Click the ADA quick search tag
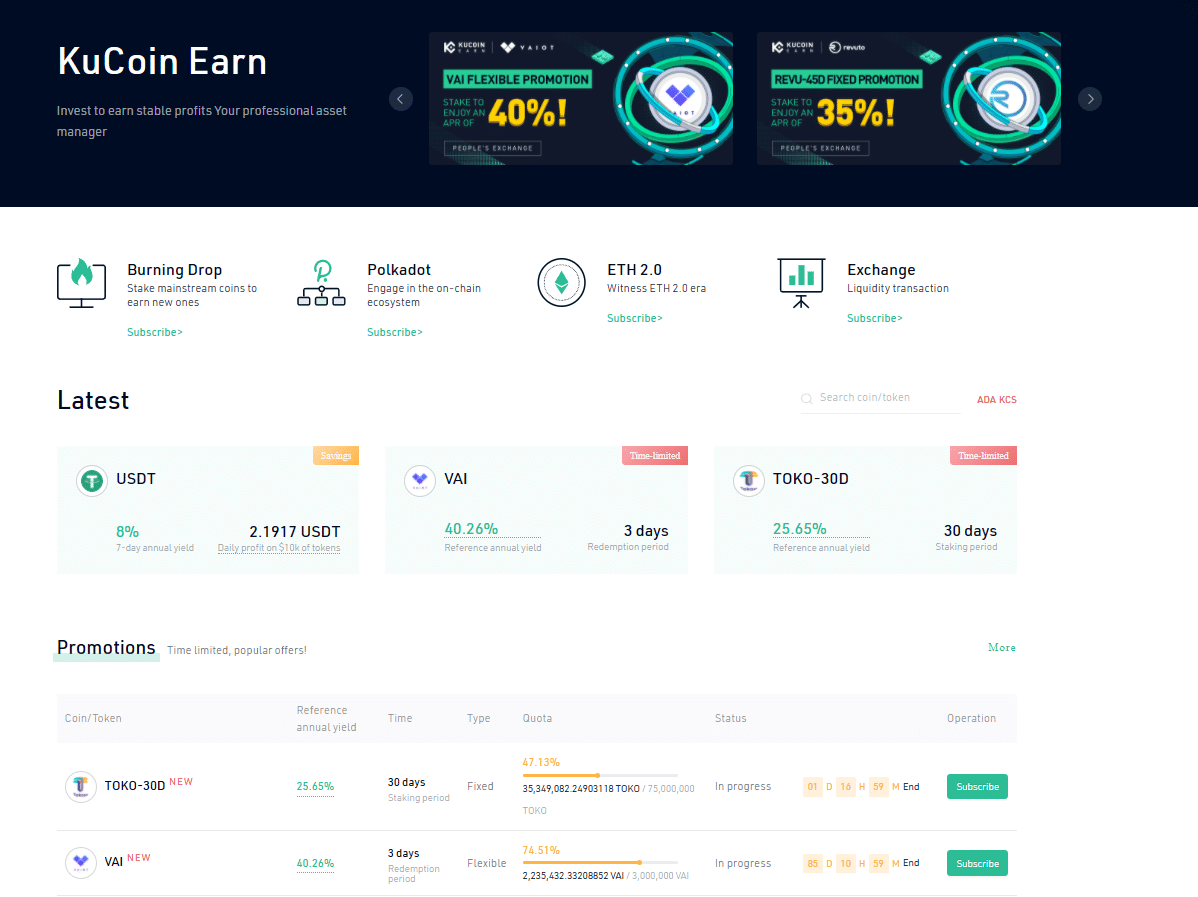Image resolution: width=1198 pixels, height=897 pixels. click(x=986, y=400)
